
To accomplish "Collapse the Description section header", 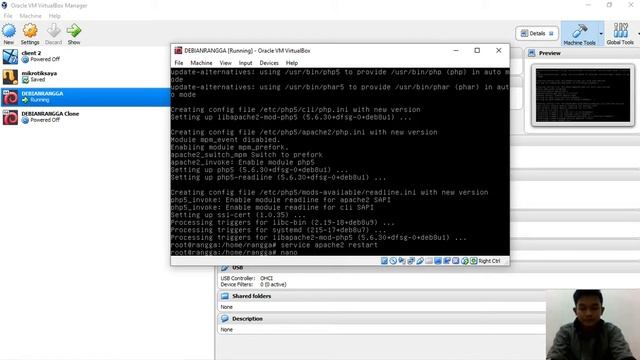I will tap(382, 319).
